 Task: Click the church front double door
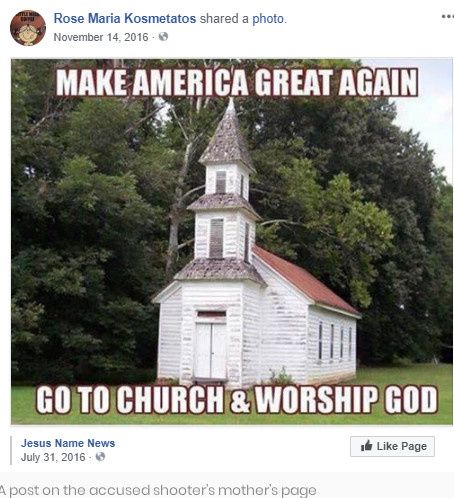pyautogui.click(x=211, y=351)
